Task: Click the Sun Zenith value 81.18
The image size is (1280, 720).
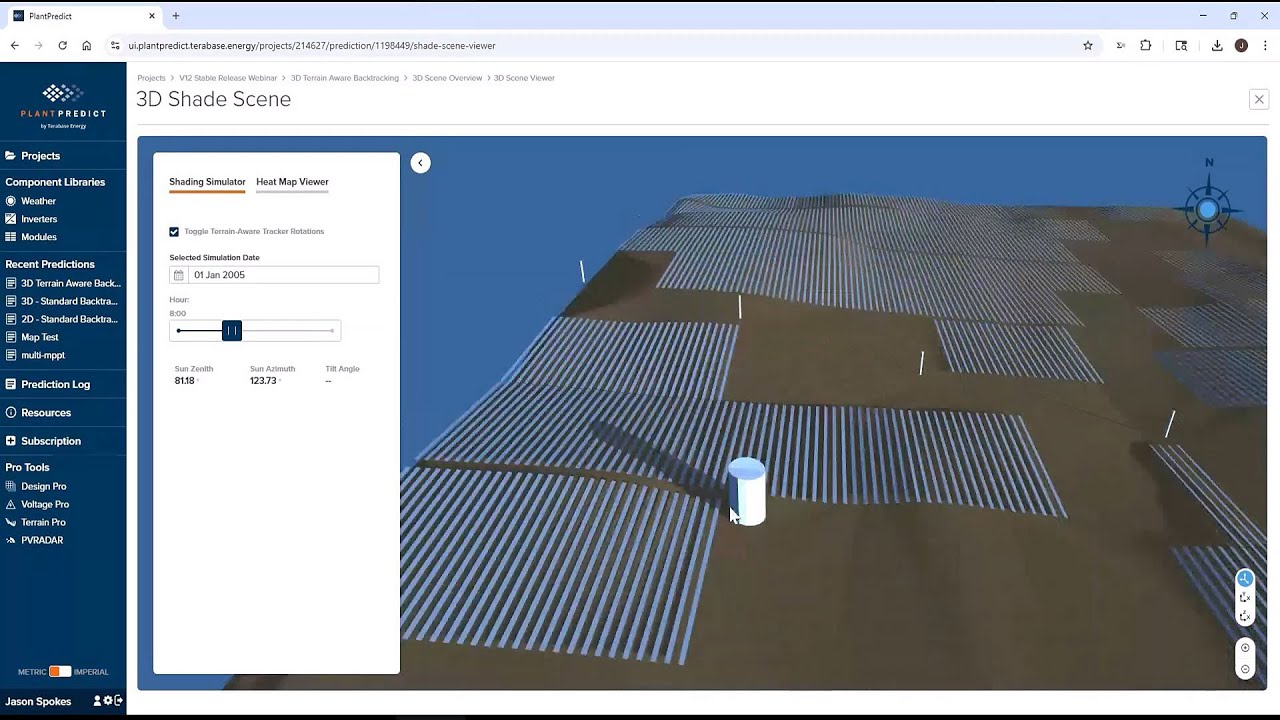Action: click(x=184, y=381)
